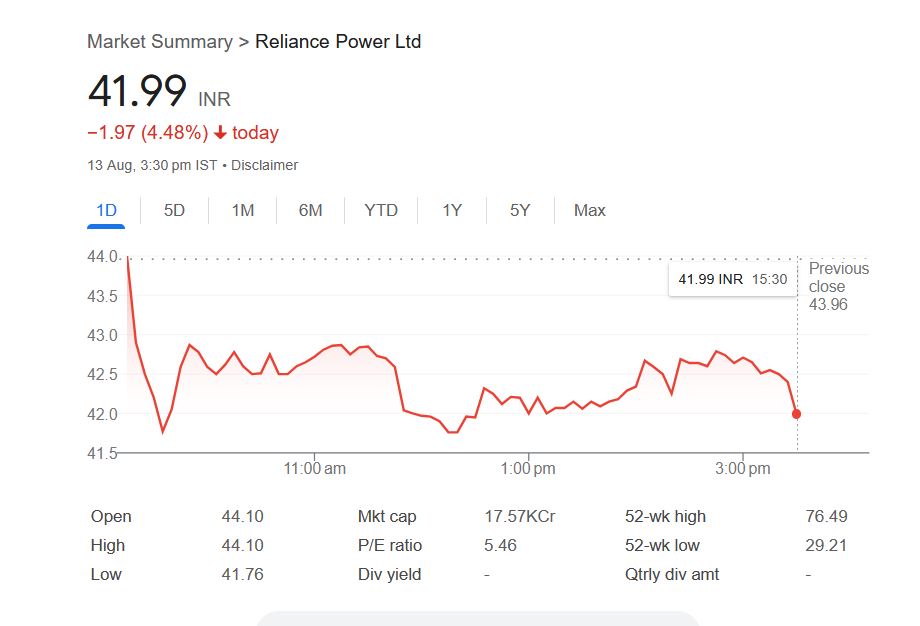This screenshot has height=626, width=920.
Task: Open the Disclaimer link
Action: pos(264,165)
